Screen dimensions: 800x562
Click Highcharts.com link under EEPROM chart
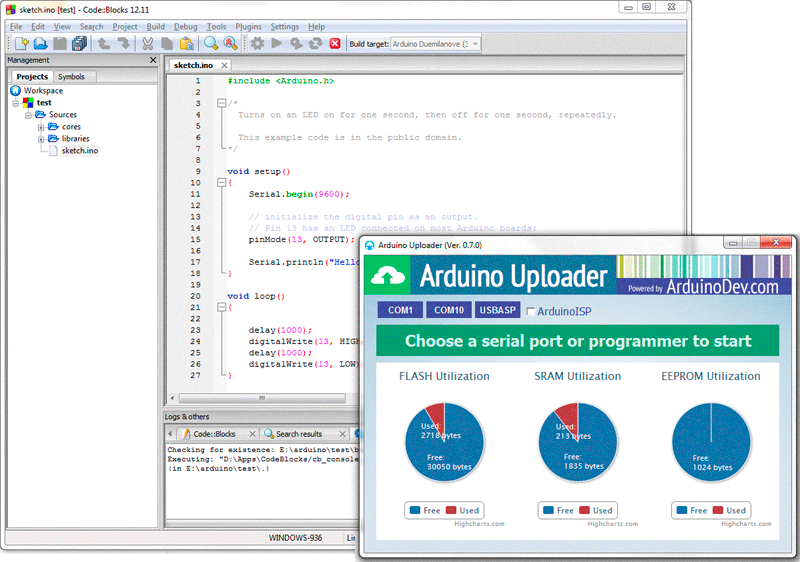pos(746,524)
